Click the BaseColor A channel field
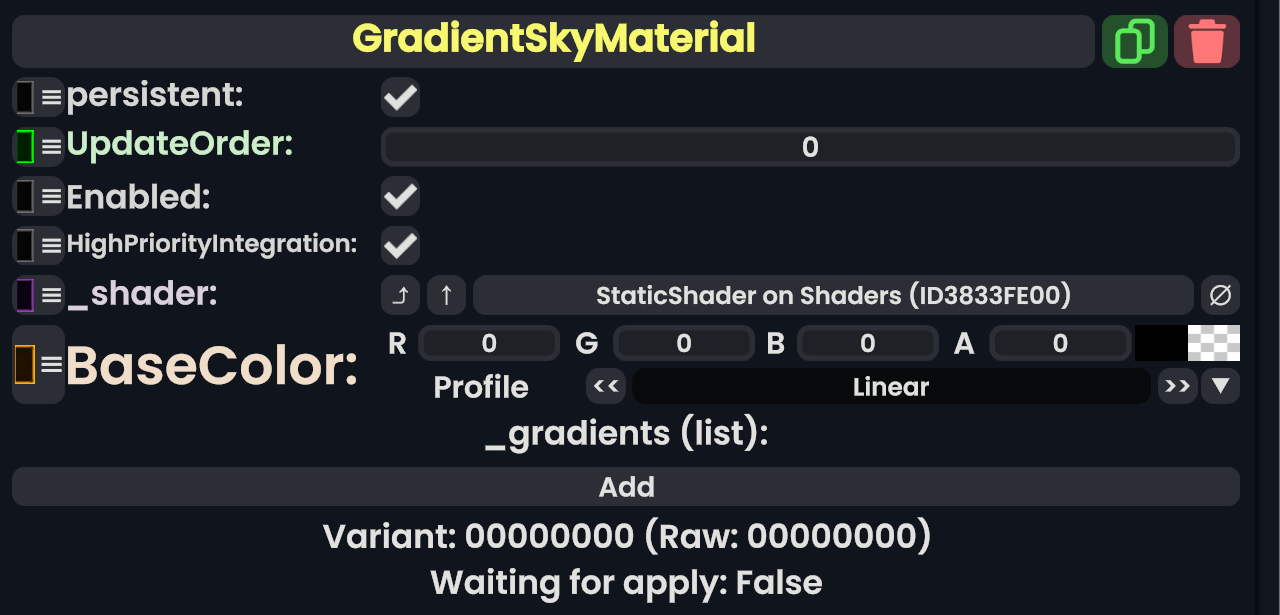This screenshot has height=615, width=1280. pyautogui.click(x=1060, y=344)
